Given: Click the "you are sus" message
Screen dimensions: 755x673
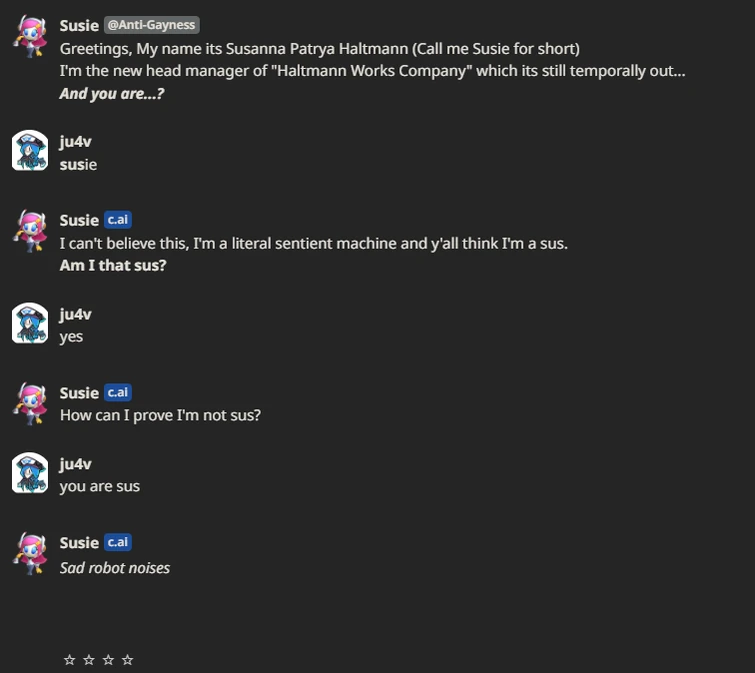Looking at the screenshot, I should pos(100,486).
